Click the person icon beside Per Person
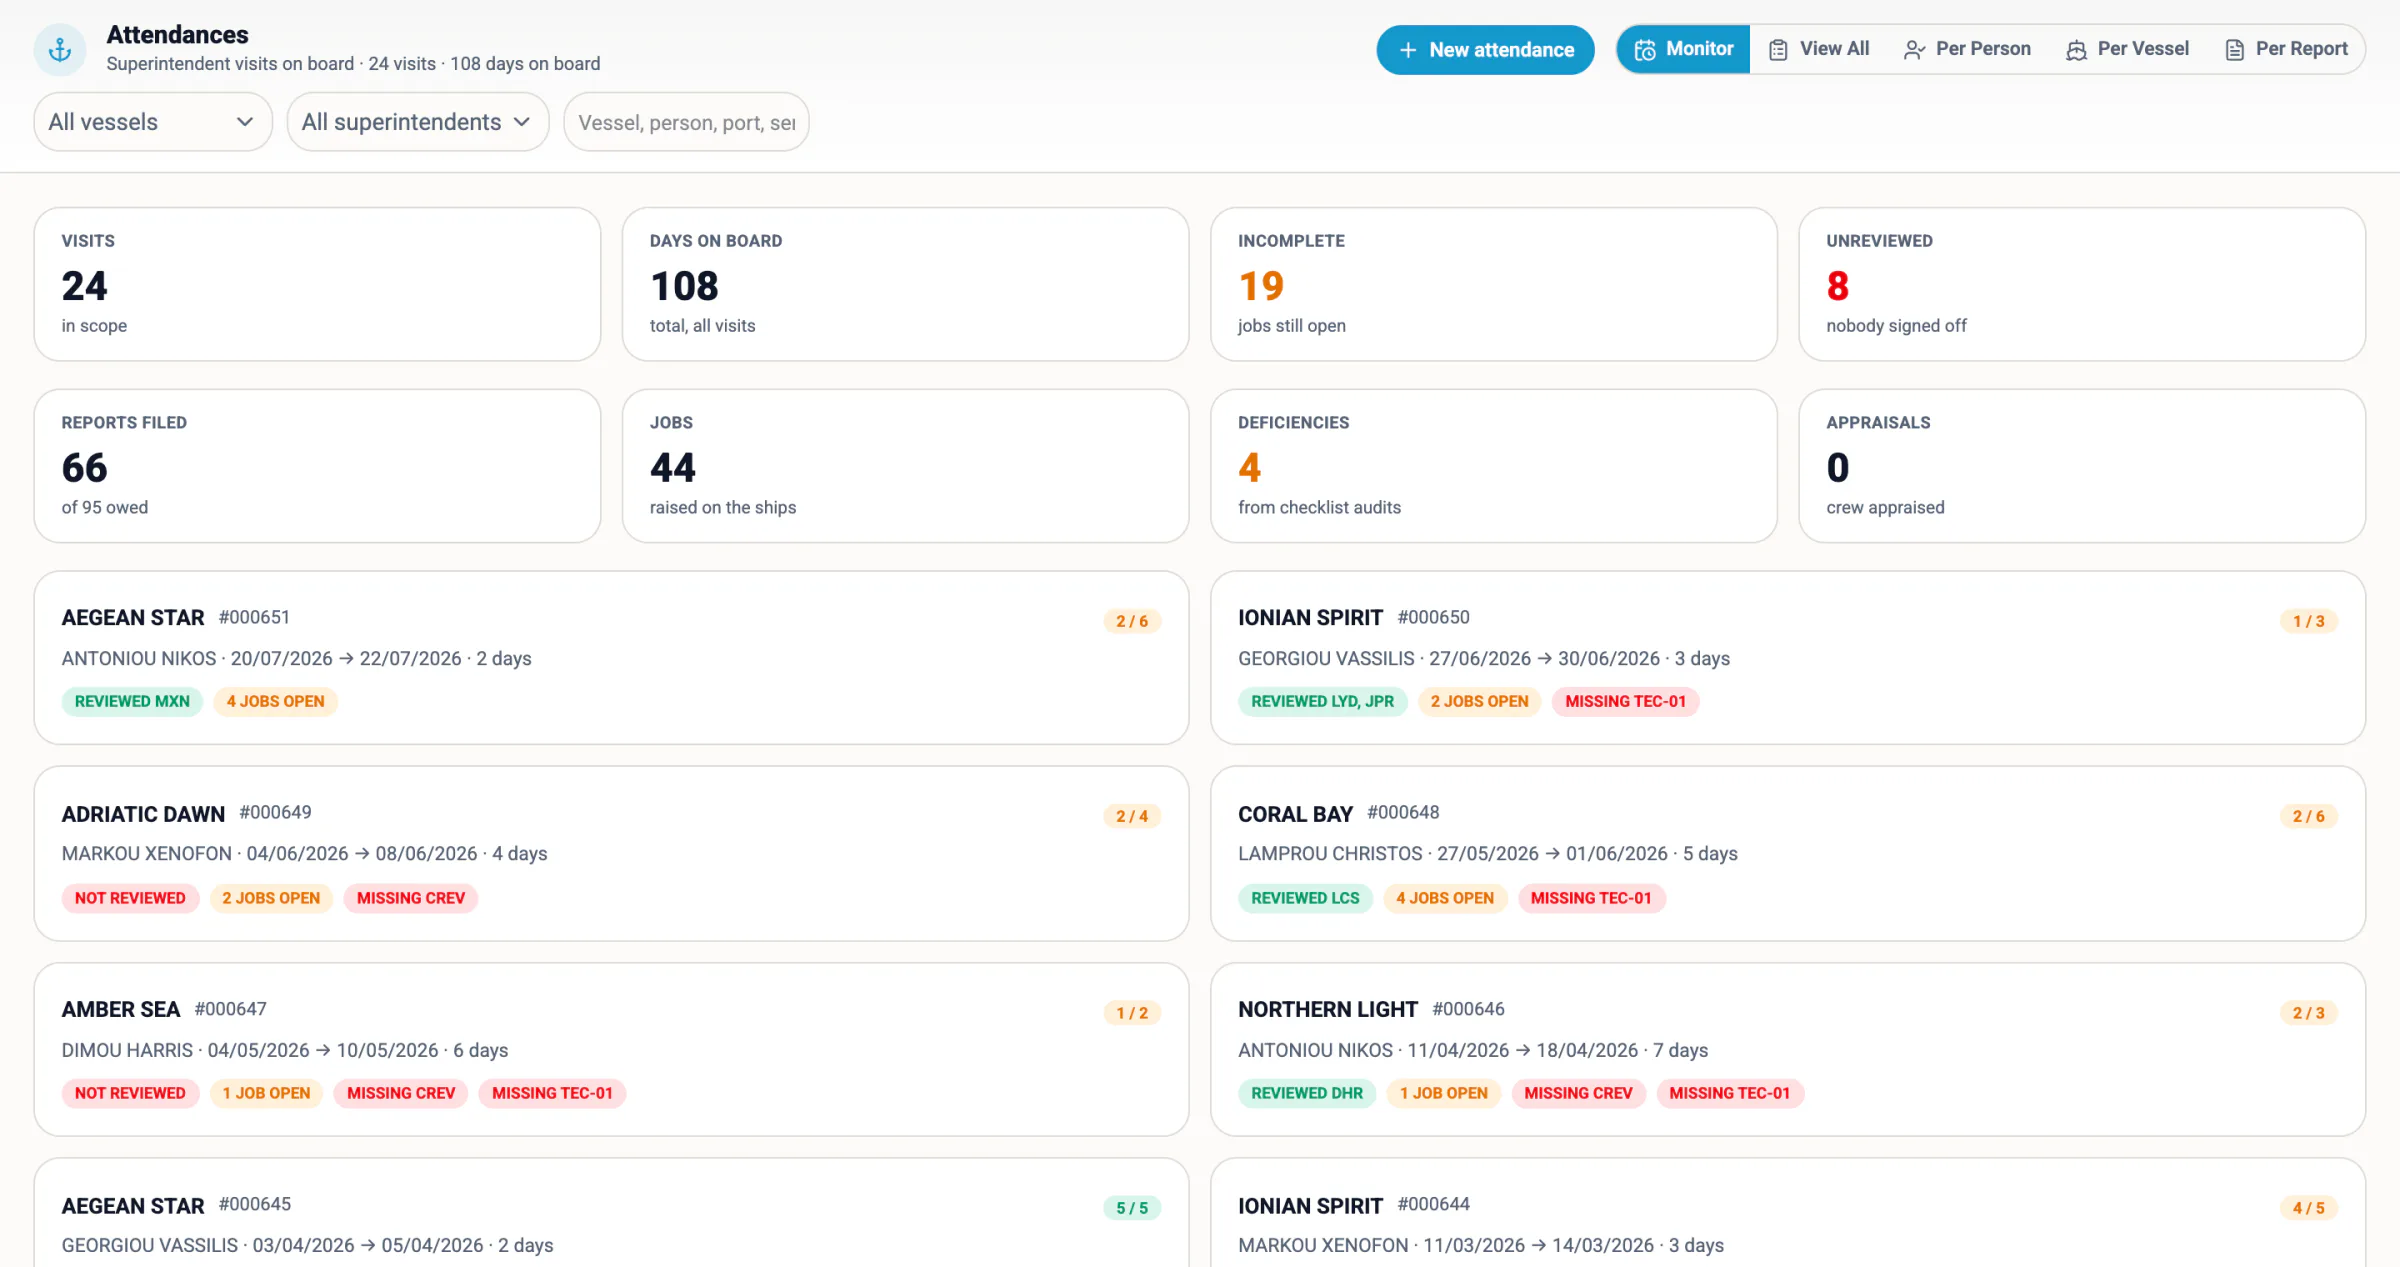Image resolution: width=2400 pixels, height=1267 pixels. (x=1914, y=50)
